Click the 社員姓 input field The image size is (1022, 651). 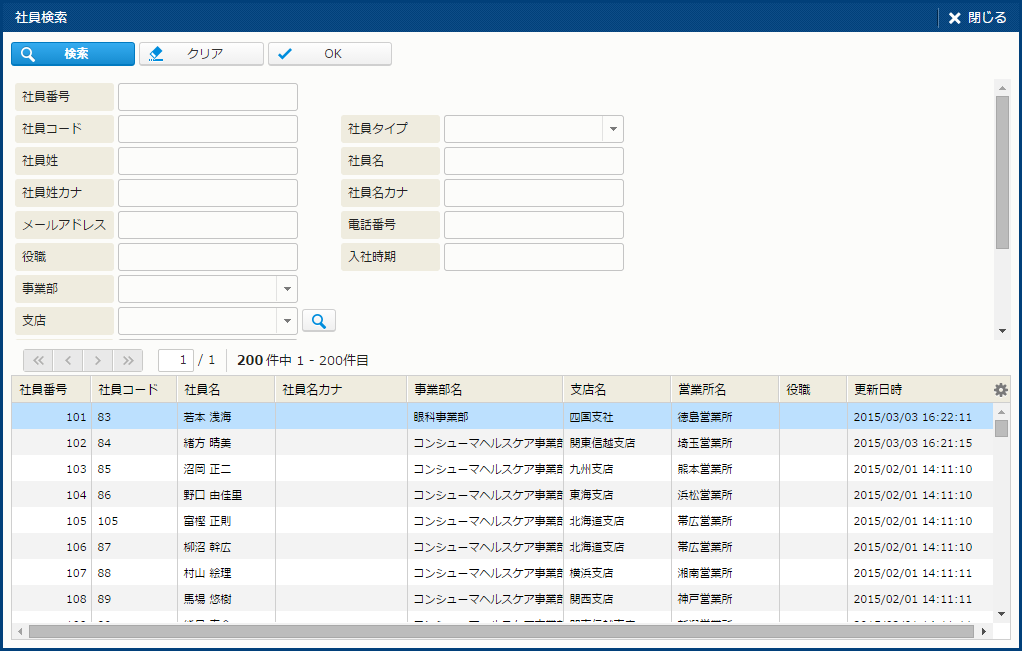coord(208,161)
